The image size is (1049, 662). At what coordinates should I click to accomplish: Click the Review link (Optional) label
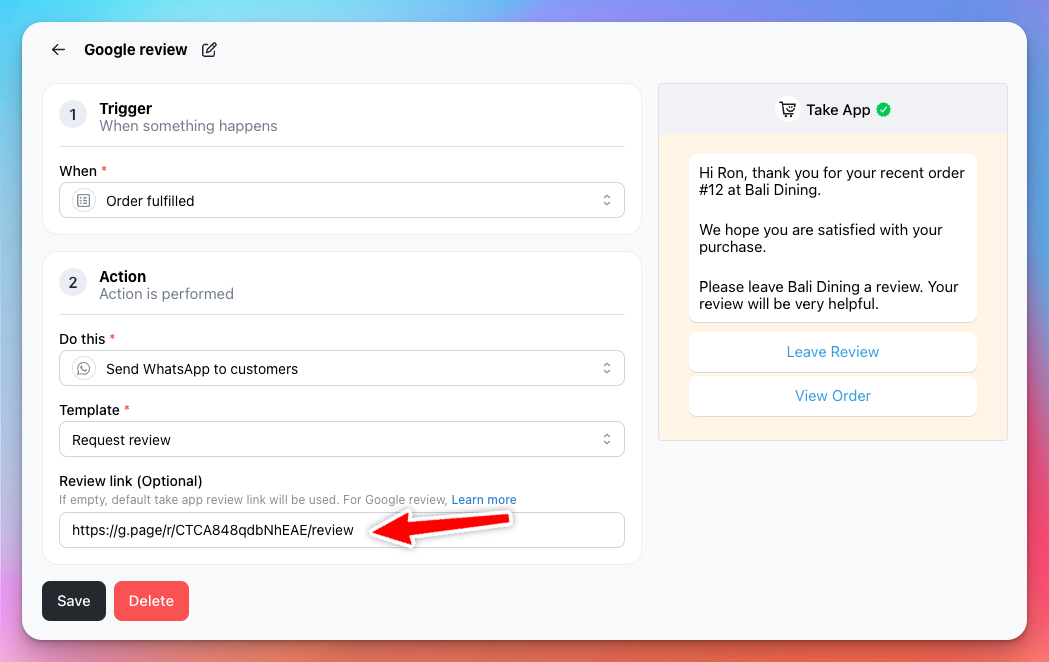tap(130, 481)
